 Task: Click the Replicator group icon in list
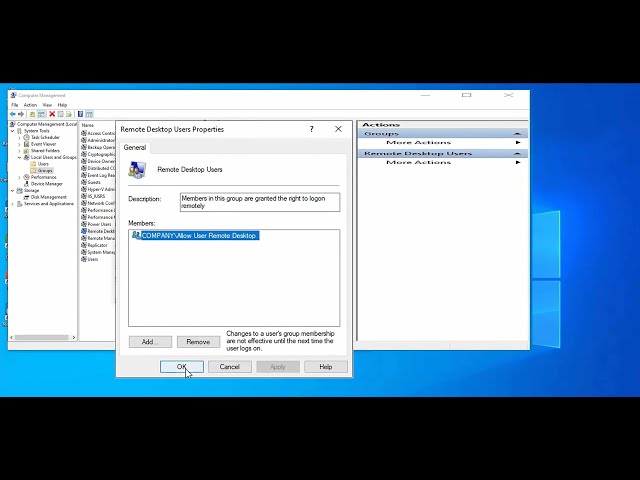(84, 245)
